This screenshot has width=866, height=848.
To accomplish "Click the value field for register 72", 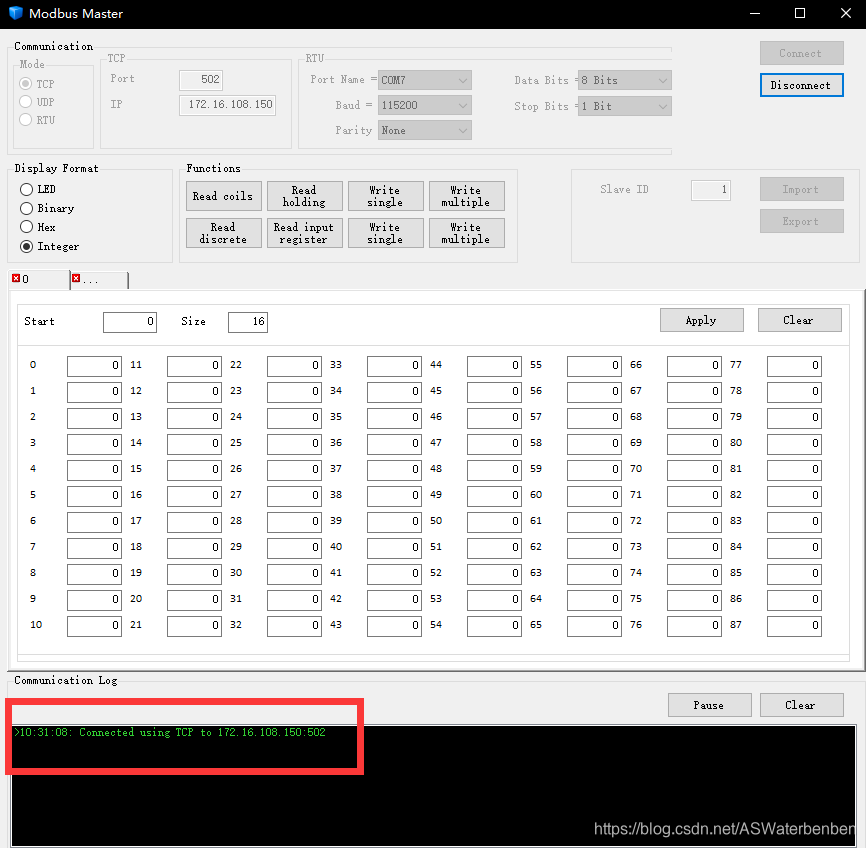I will [694, 522].
